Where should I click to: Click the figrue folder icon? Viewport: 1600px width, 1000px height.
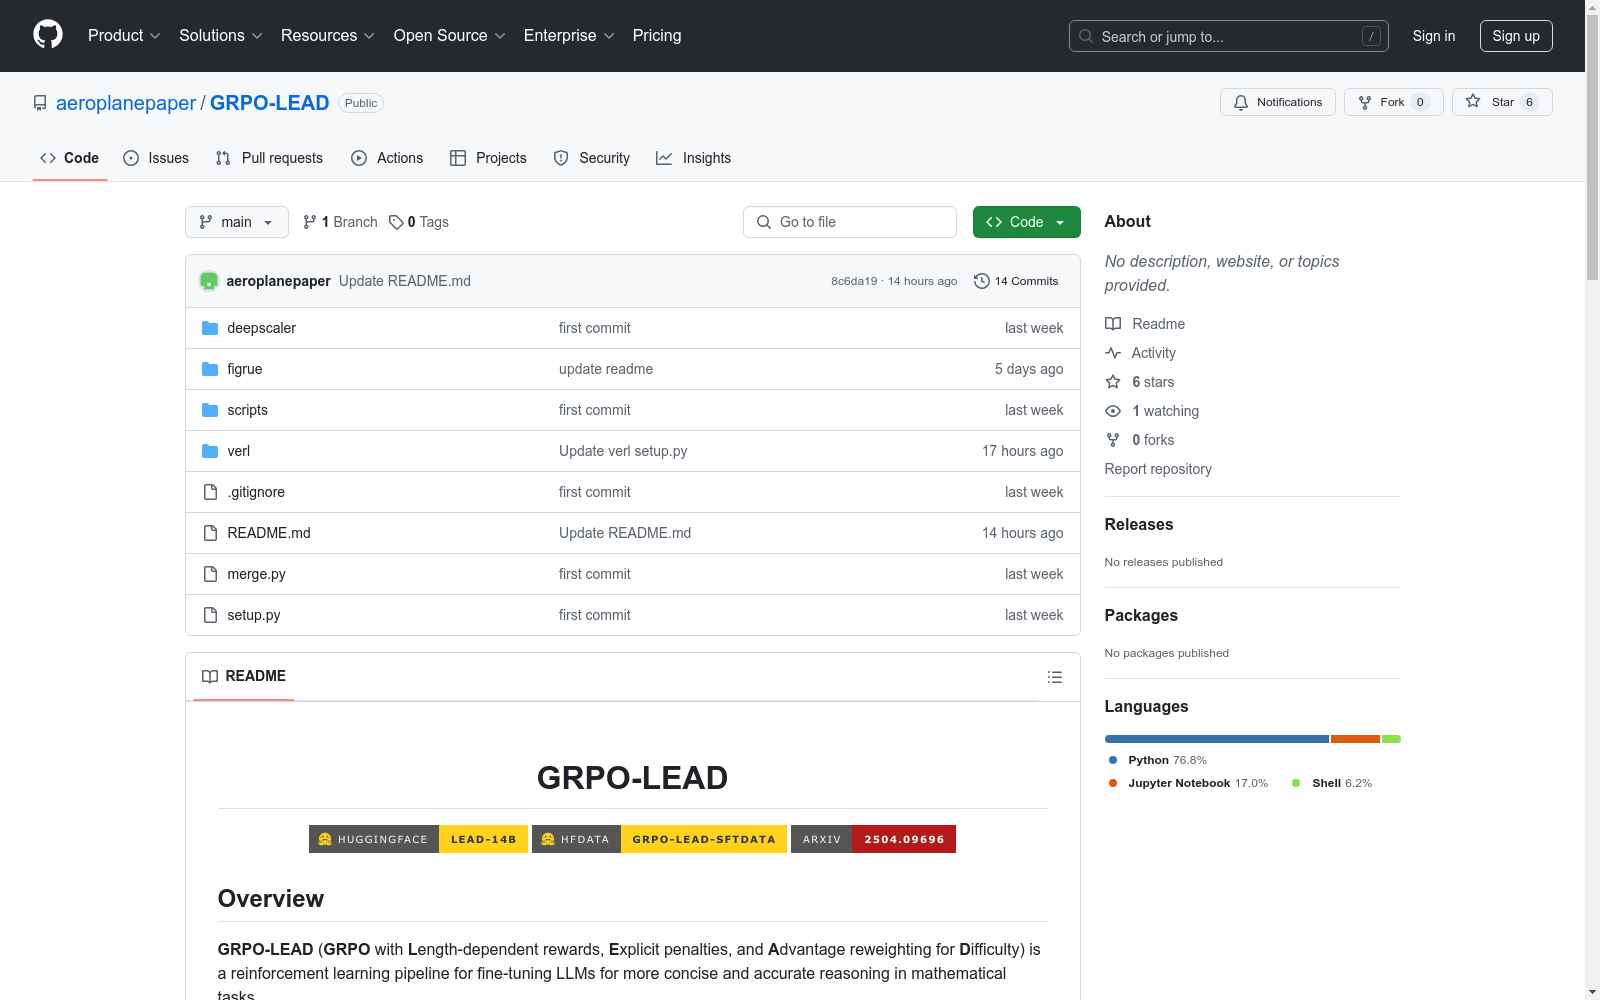click(210, 369)
